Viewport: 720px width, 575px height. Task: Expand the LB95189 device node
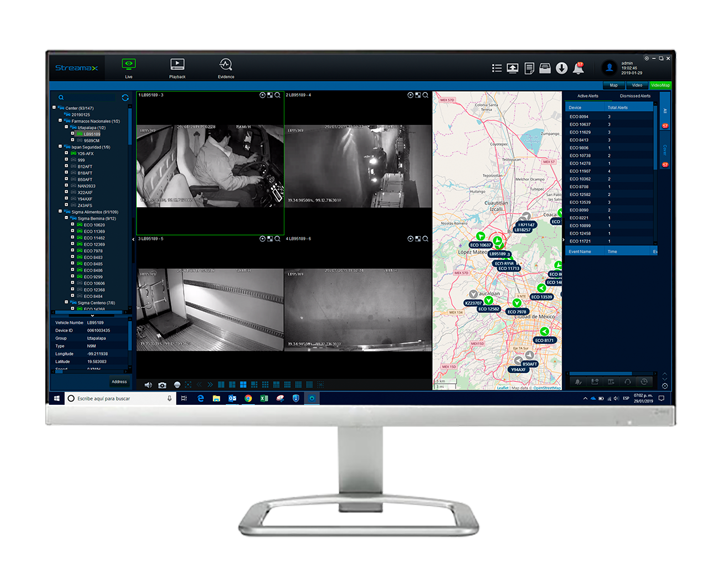(x=73, y=134)
